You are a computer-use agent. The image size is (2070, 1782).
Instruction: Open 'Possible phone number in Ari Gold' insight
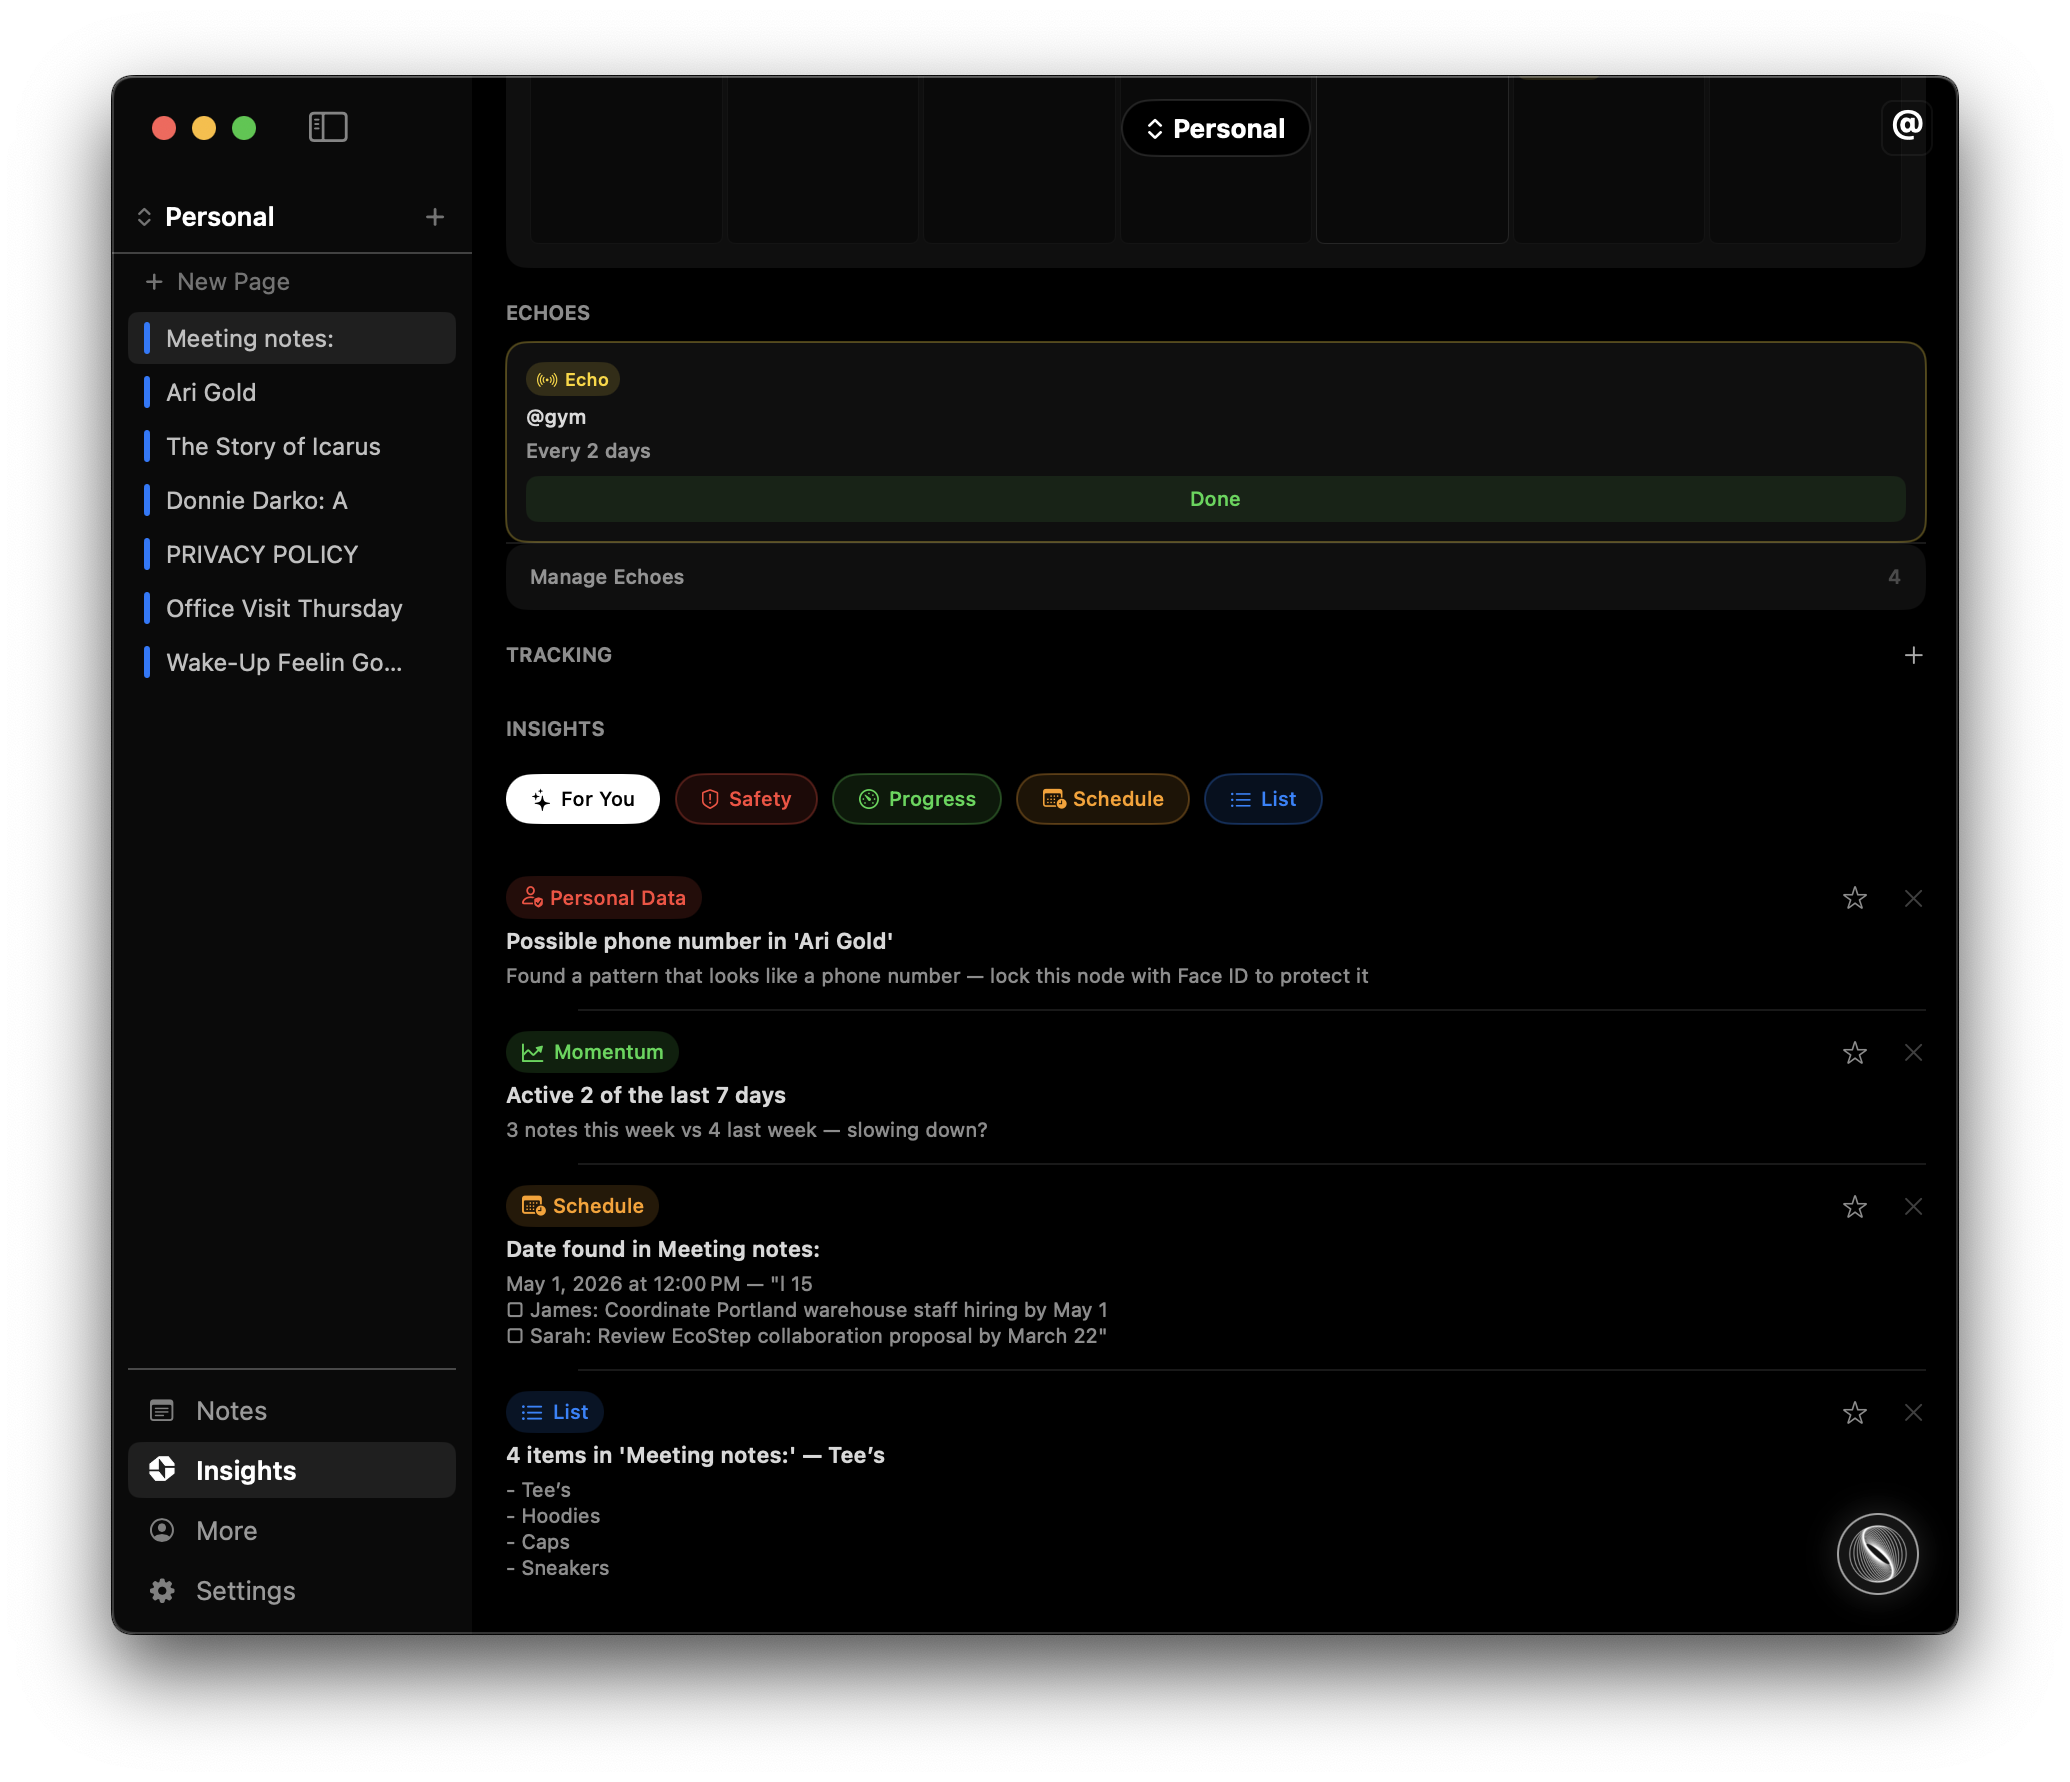tap(699, 940)
